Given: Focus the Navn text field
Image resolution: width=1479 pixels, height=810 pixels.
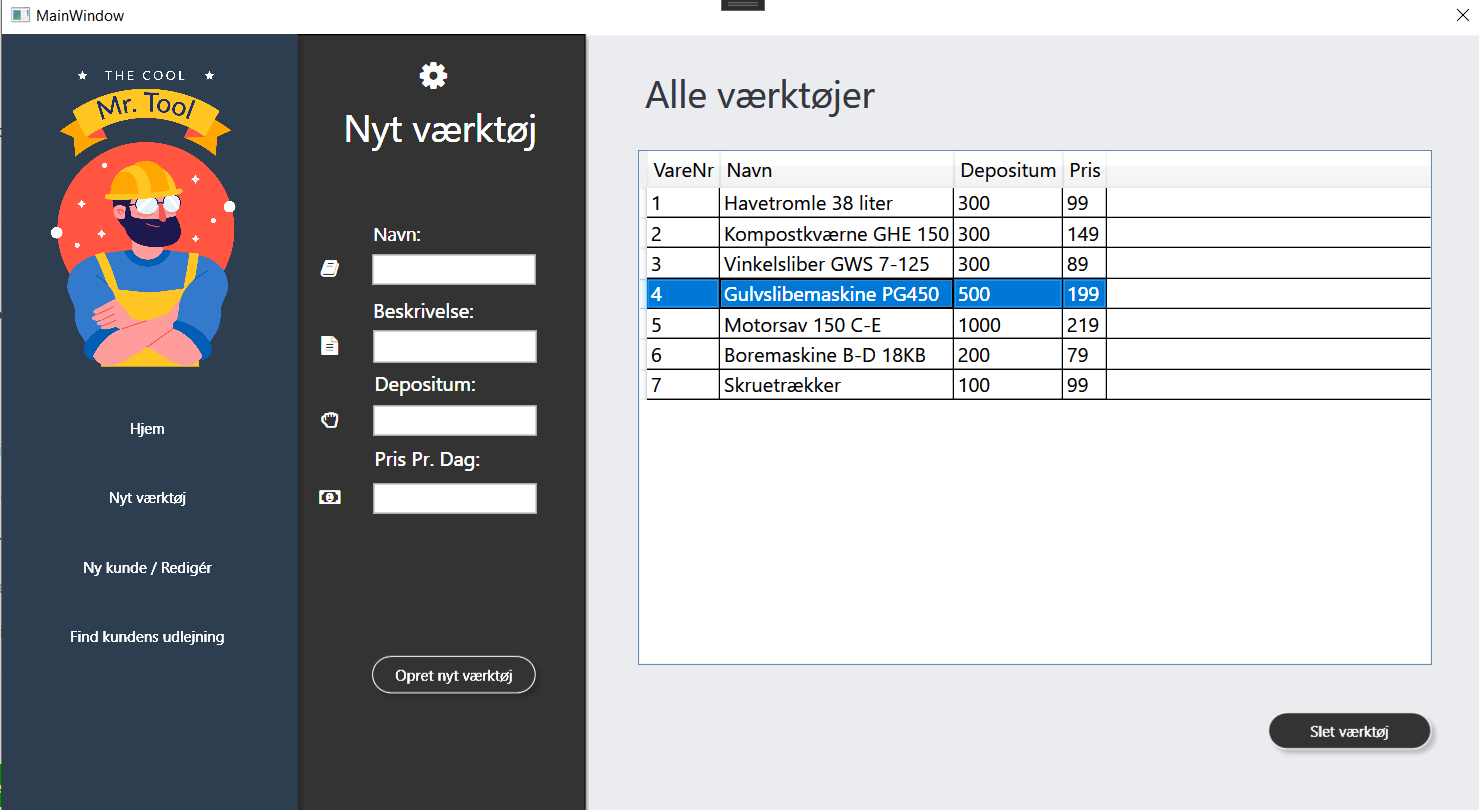Looking at the screenshot, I should tap(454, 269).
